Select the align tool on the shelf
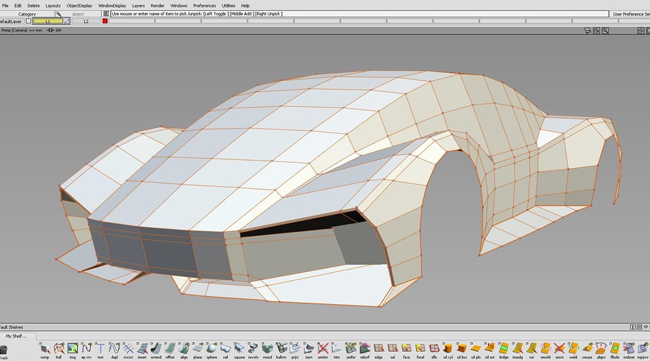Viewport: 650px width, 361px height. 184,351
